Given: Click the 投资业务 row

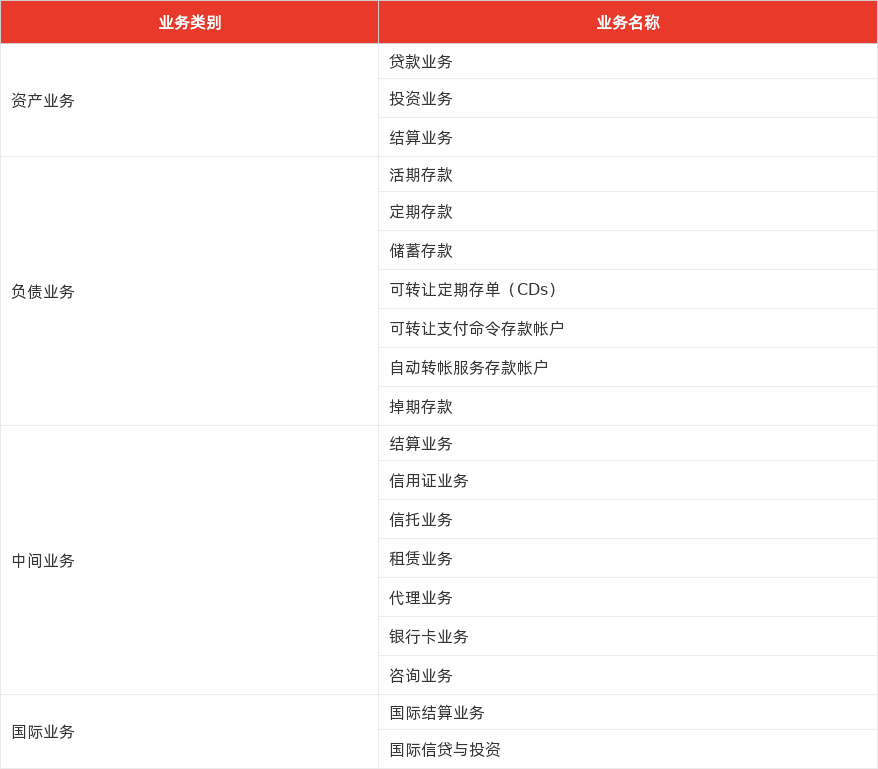Looking at the screenshot, I should tap(628, 99).
